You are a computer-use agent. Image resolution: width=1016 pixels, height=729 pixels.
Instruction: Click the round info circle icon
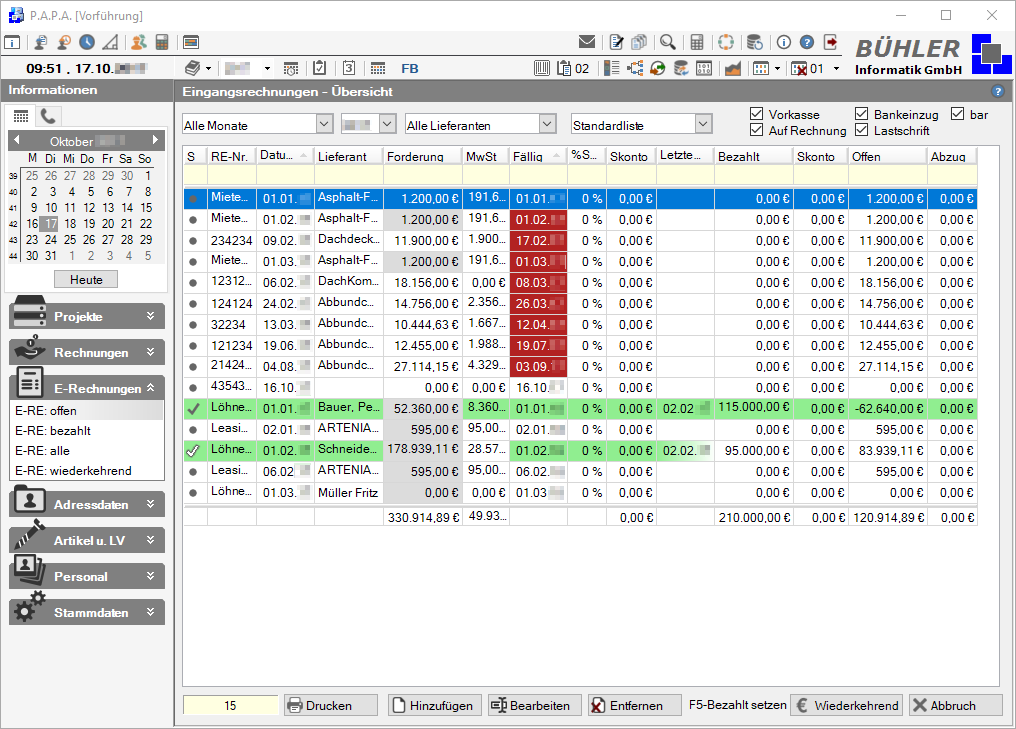[x=783, y=42]
